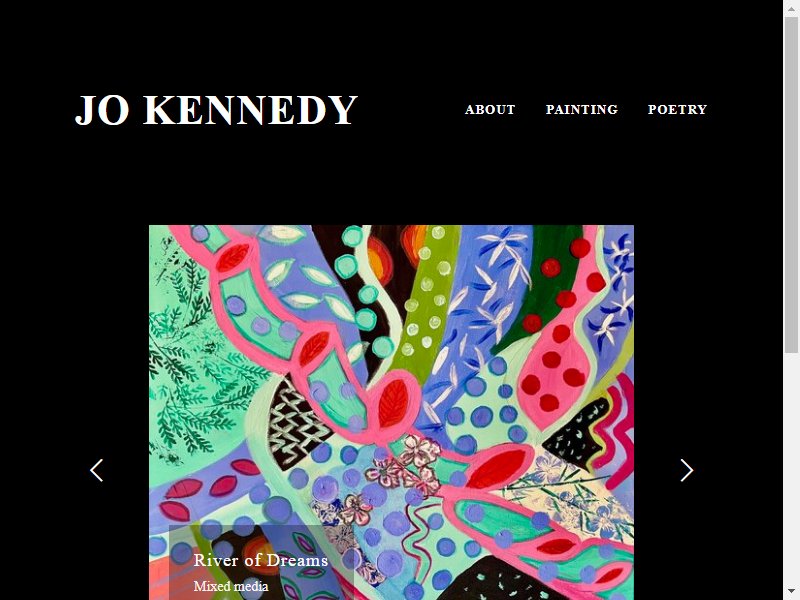Viewport: 800px width, 600px height.
Task: Open the About page
Action: (x=490, y=109)
